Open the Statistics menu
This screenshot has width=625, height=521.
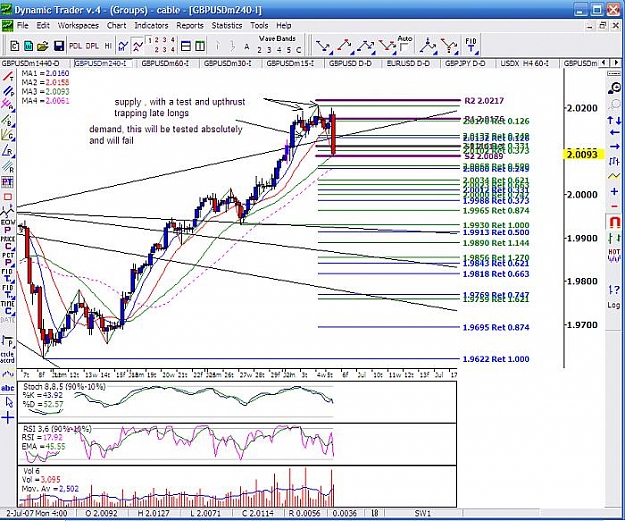point(227,26)
